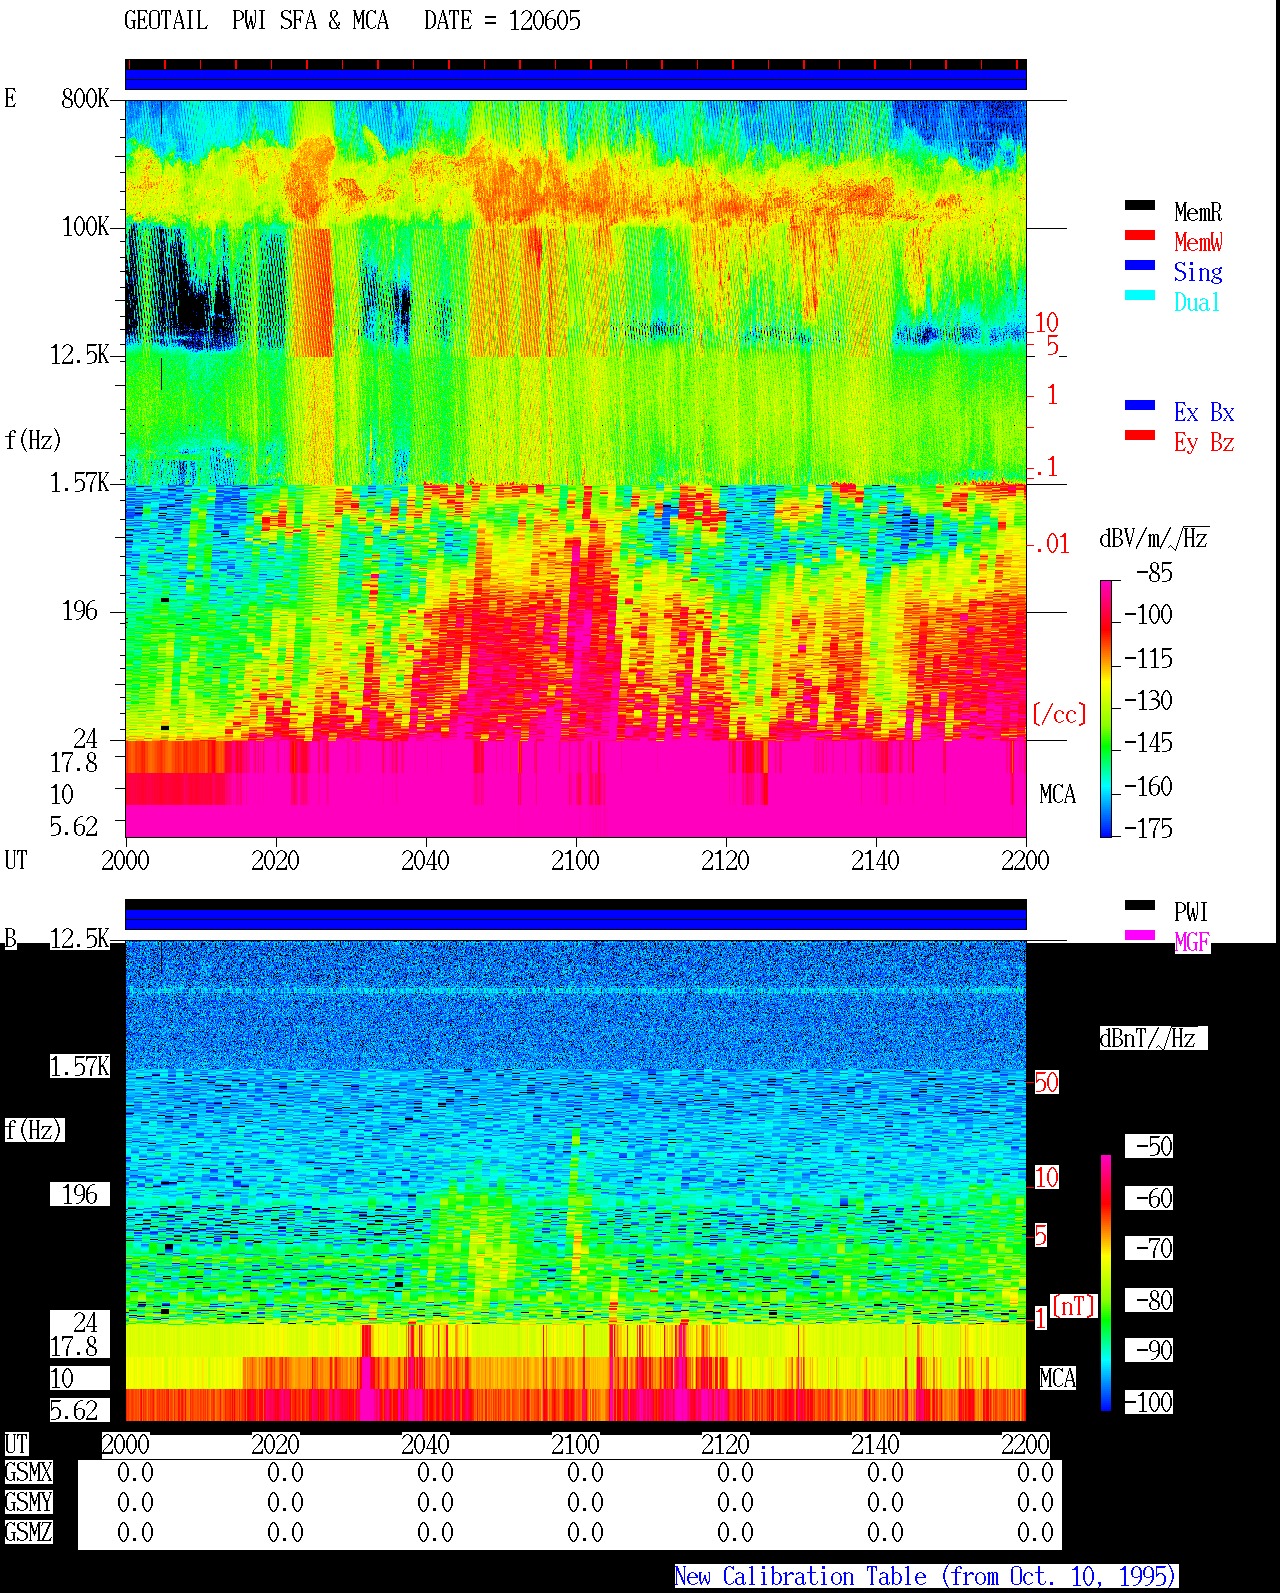Click the MemW legend label
Viewport: 1280px width, 1593px height.
pos(1198,242)
